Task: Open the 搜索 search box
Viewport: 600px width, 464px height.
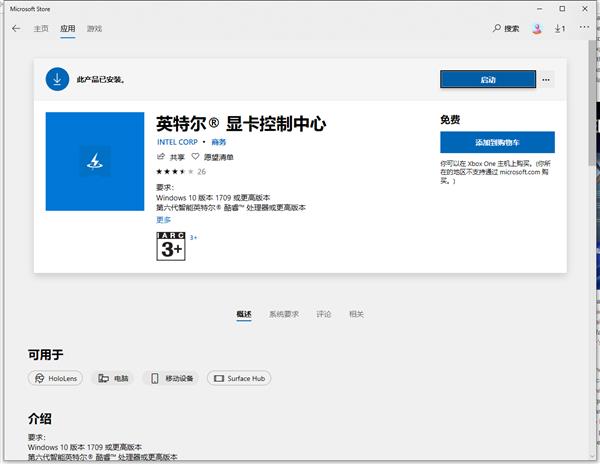Action: [506, 28]
